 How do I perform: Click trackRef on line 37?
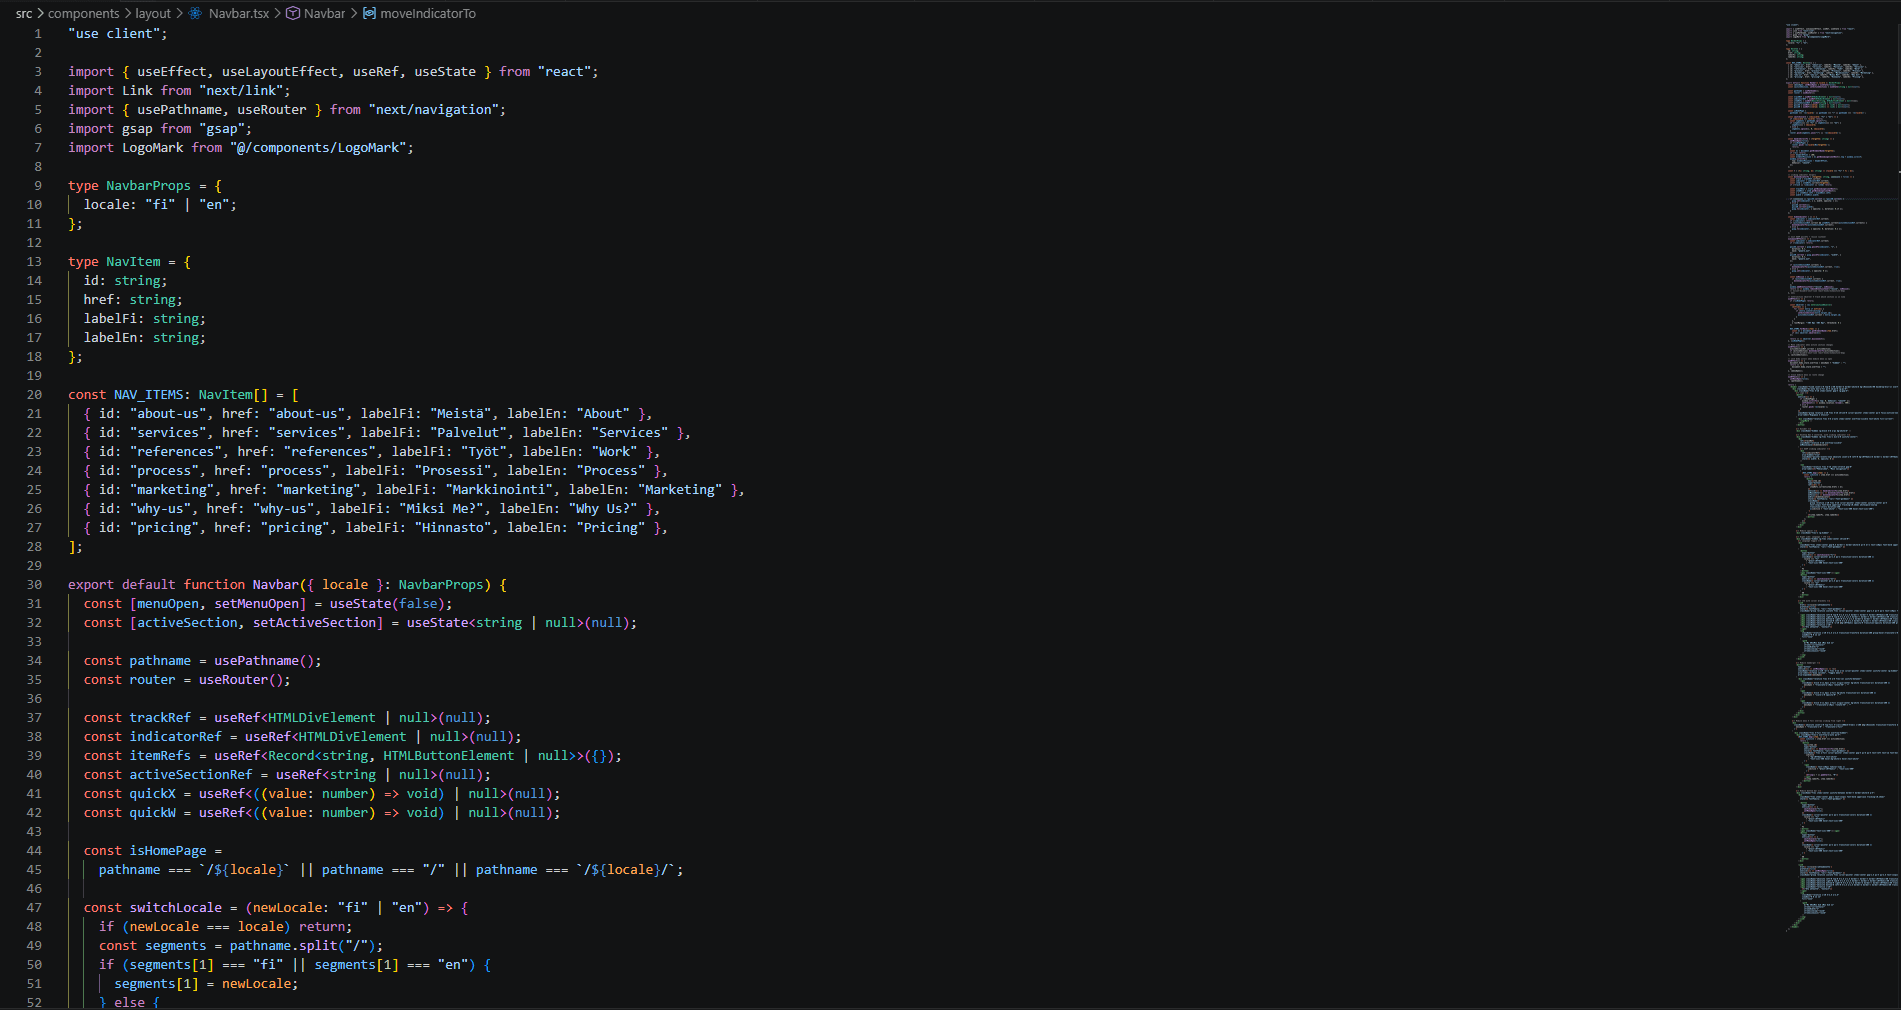tap(160, 718)
